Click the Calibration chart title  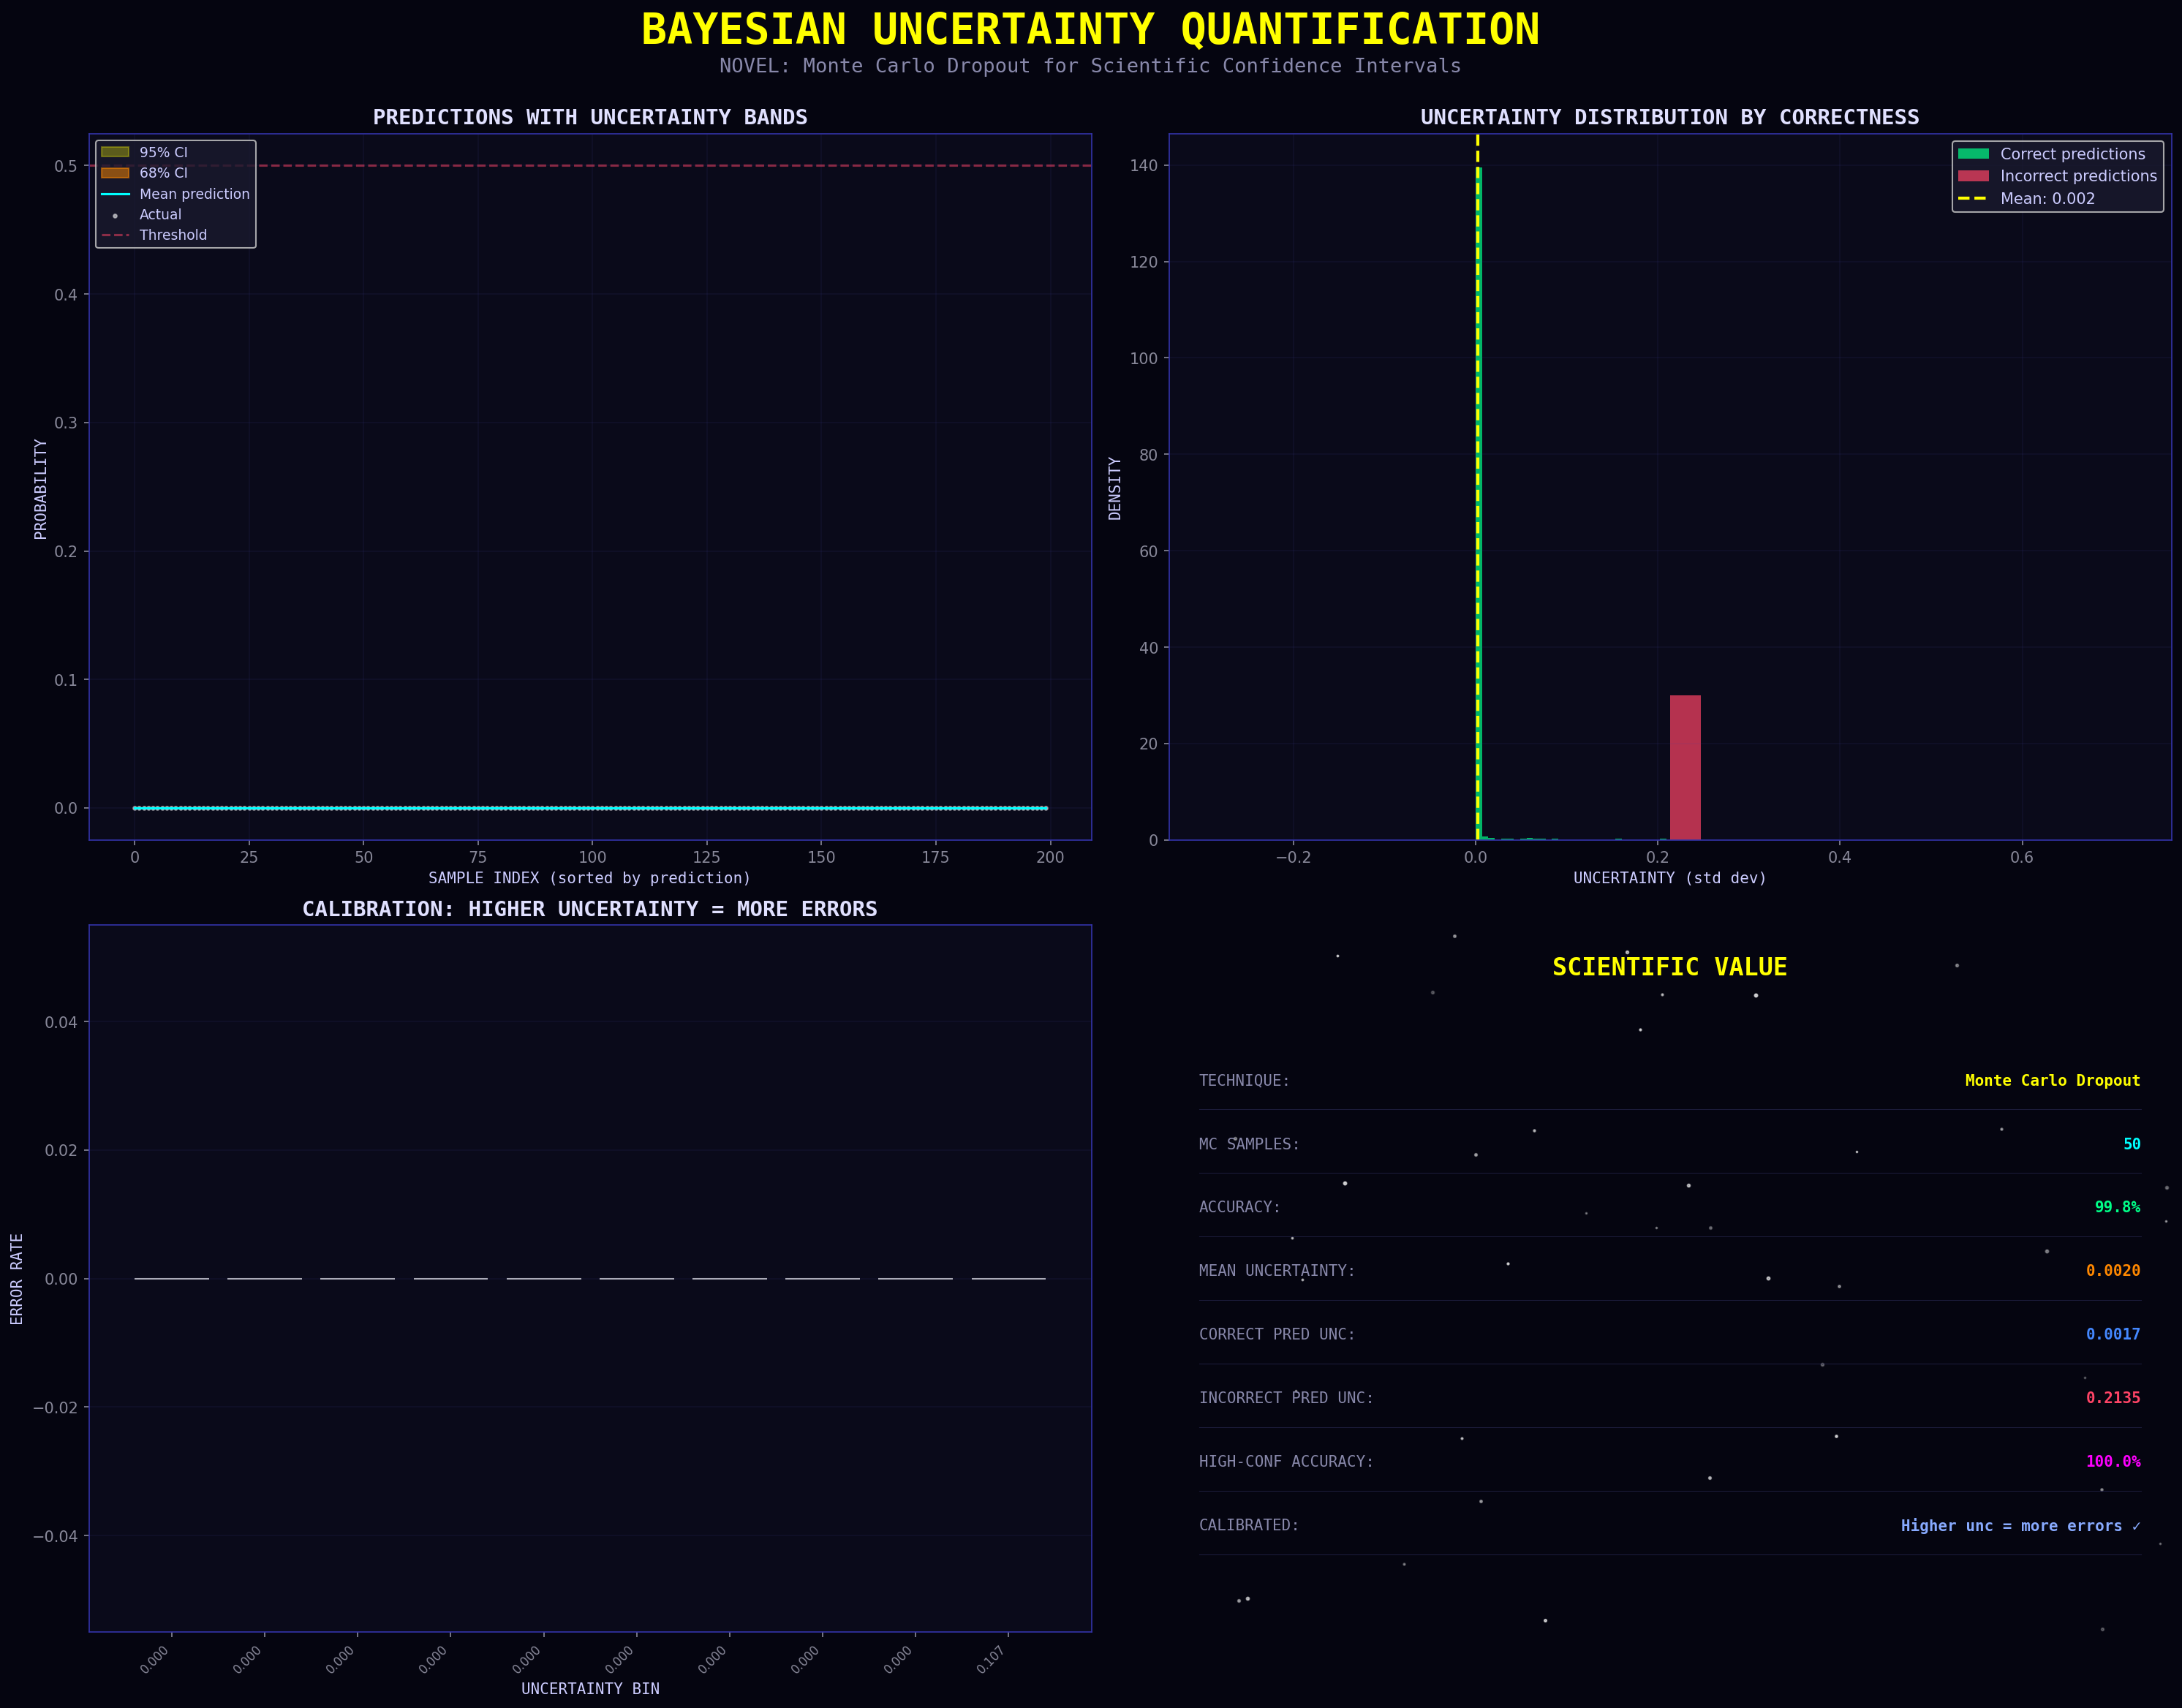[x=590, y=909]
